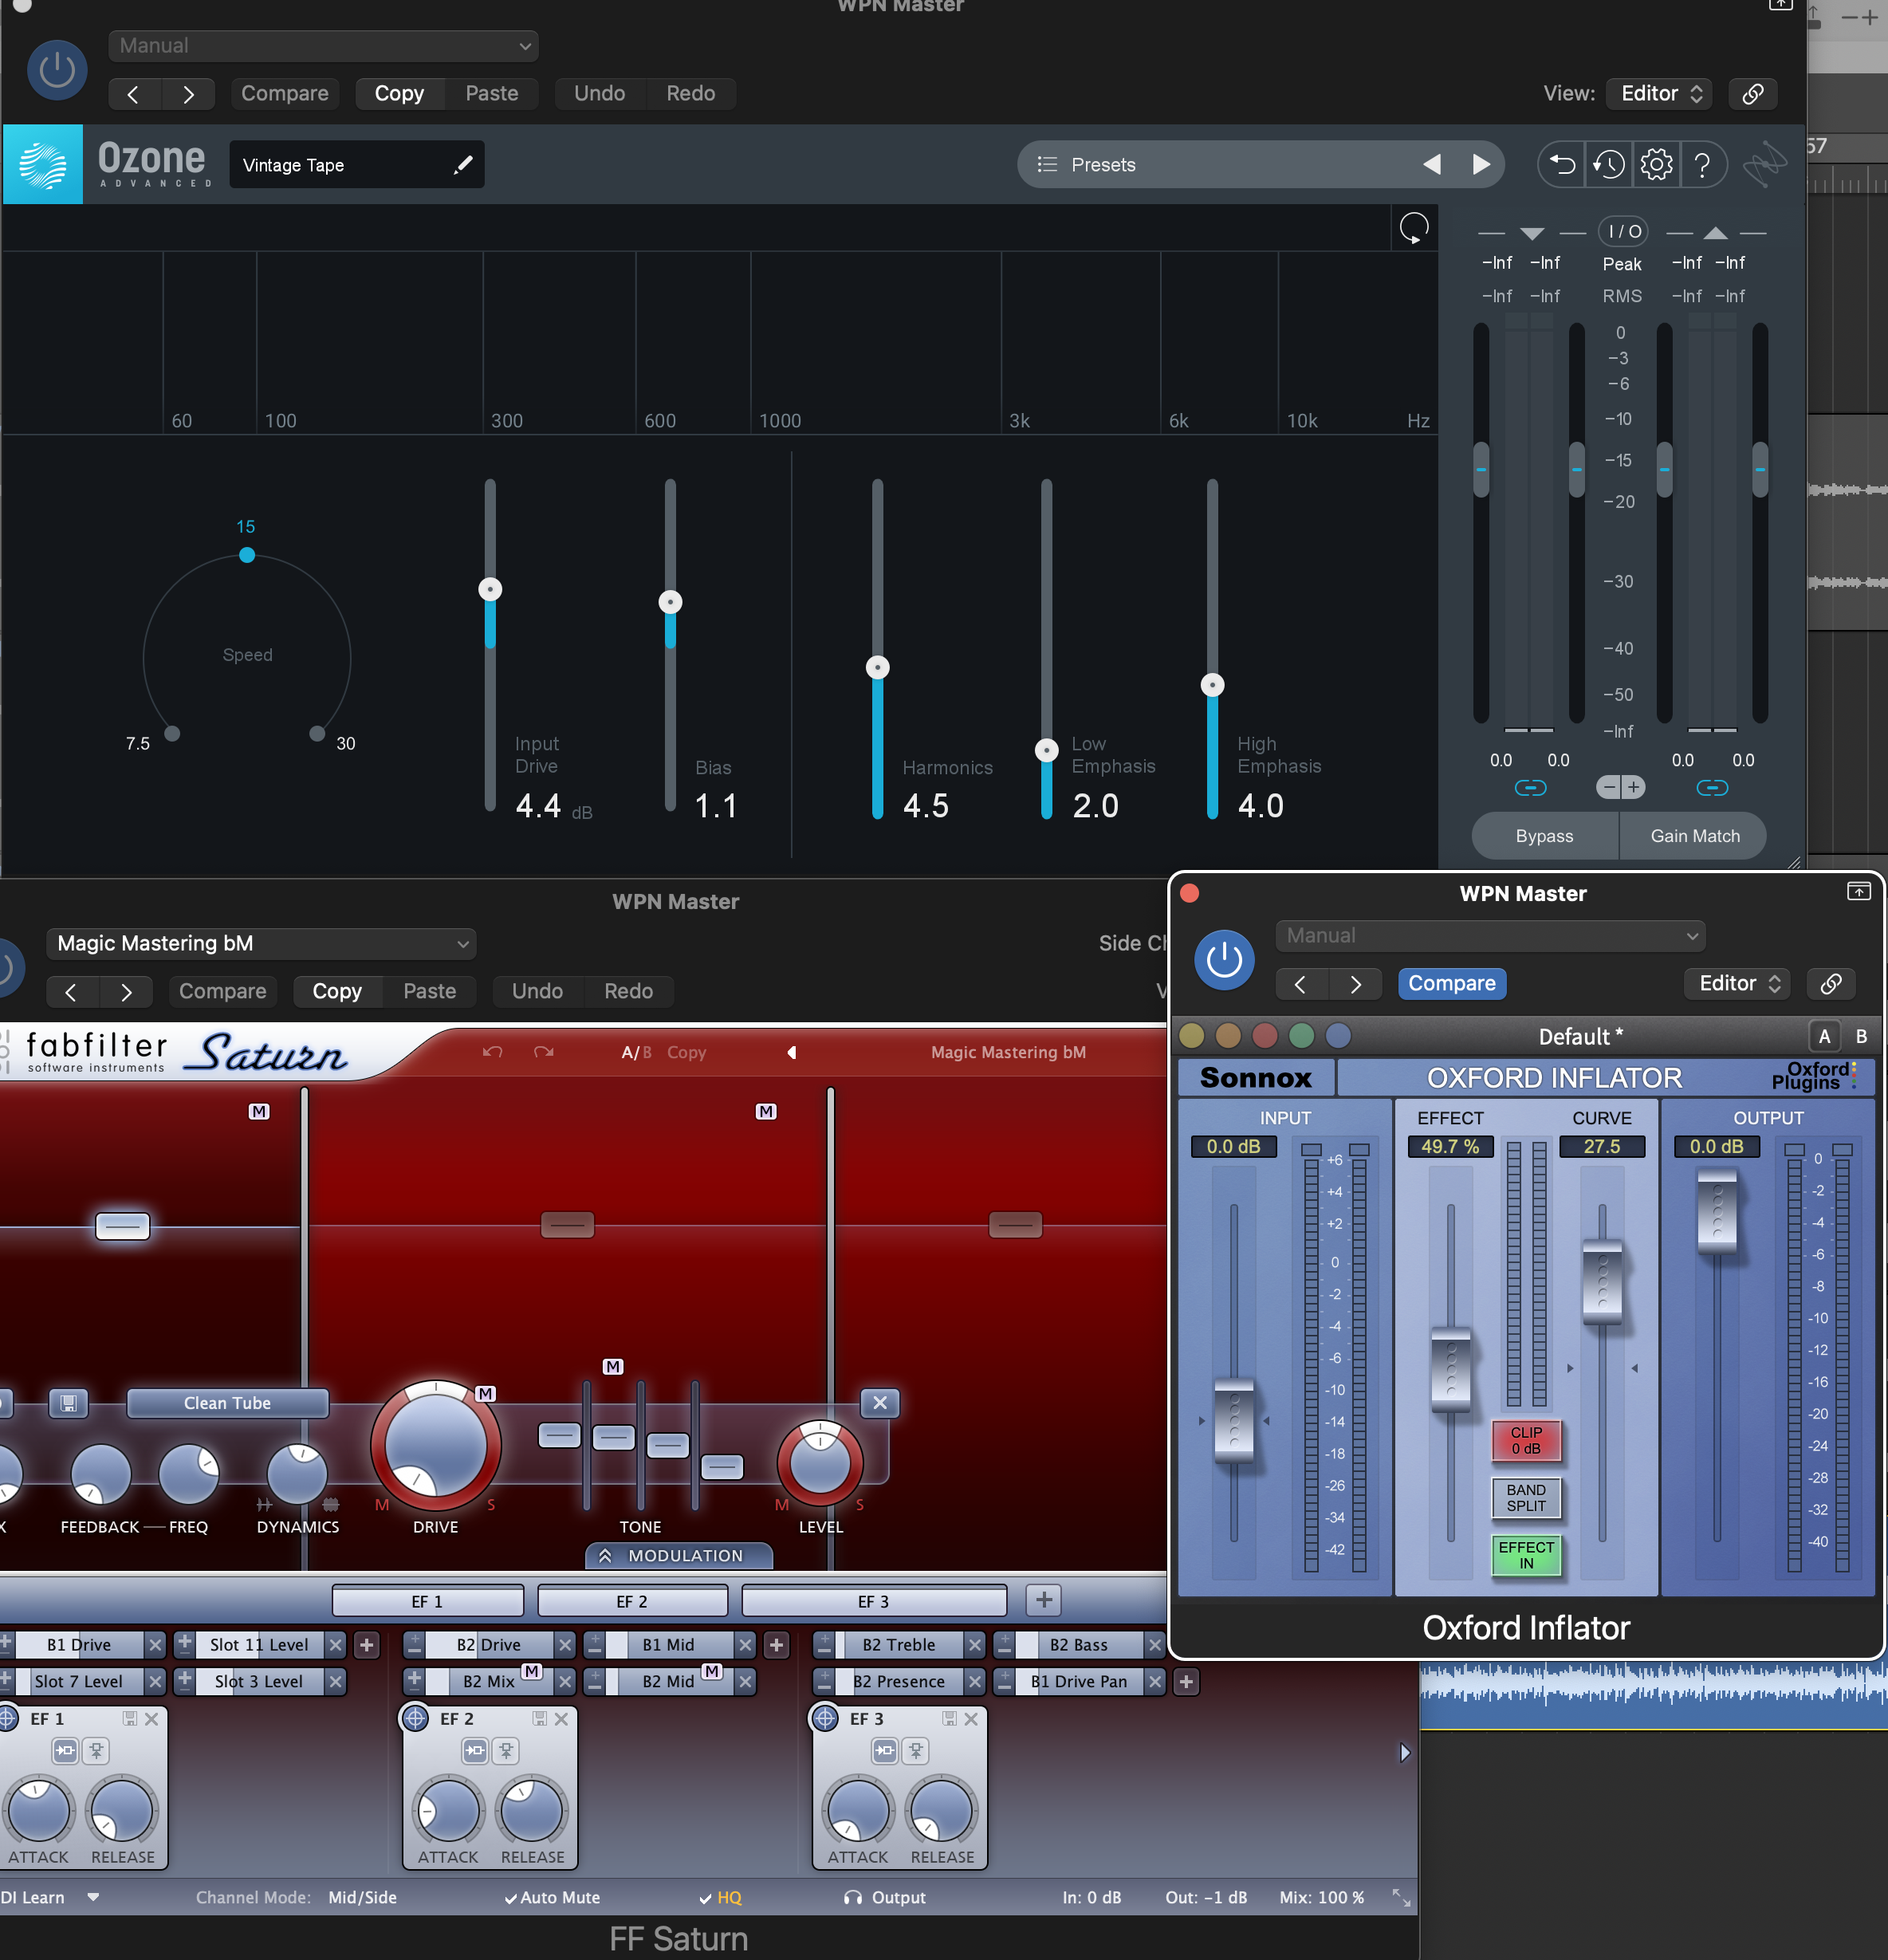Image resolution: width=1888 pixels, height=1960 pixels.
Task: Expand the MODULATION section
Action: [x=679, y=1556]
